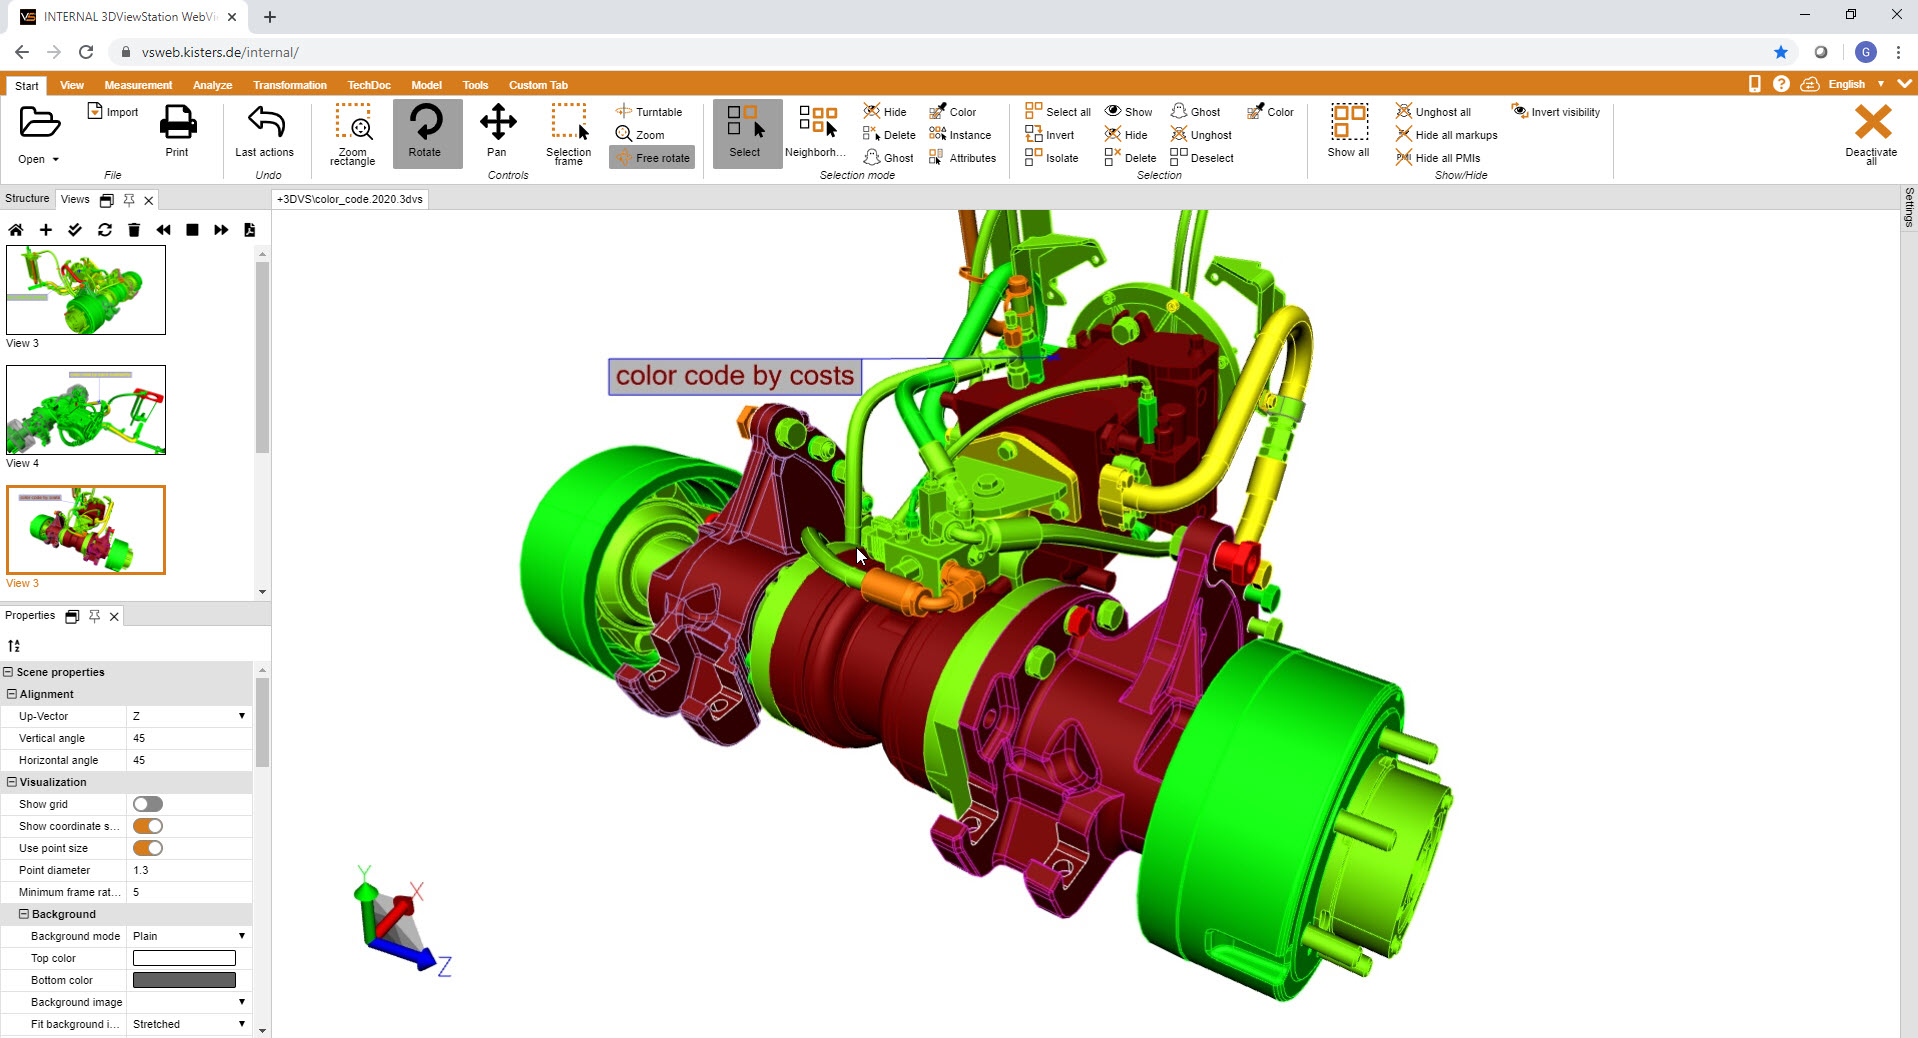Collapse Background section
Screen dimensions: 1918x1038
[x=24, y=914]
